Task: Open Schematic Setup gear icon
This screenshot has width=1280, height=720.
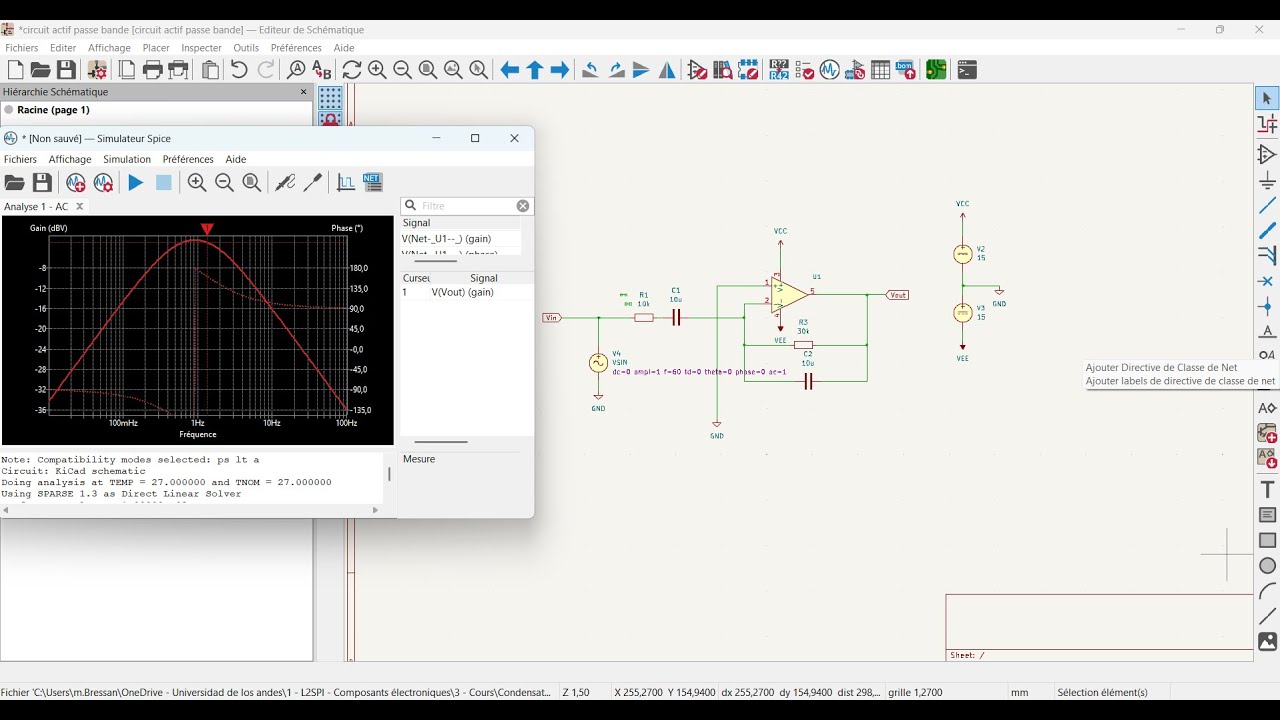Action: [x=97, y=70]
